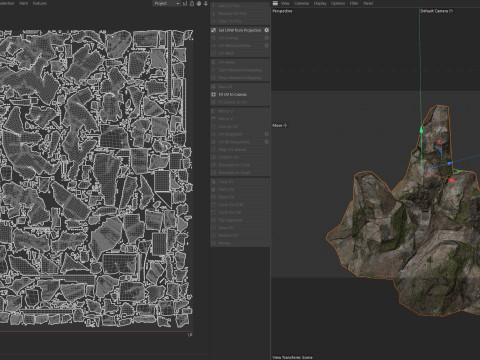Click the lock icon in texture view toolbar
Viewport: 480px width, 360px height.
coord(192,3)
